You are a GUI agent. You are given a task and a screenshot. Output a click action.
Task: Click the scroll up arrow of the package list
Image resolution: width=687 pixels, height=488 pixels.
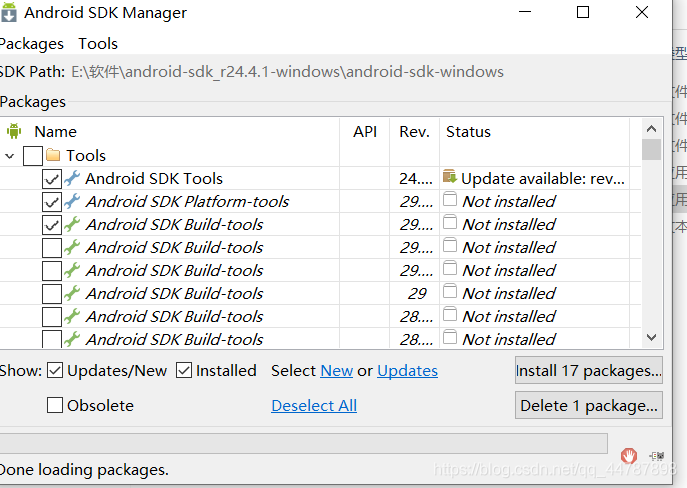(652, 128)
